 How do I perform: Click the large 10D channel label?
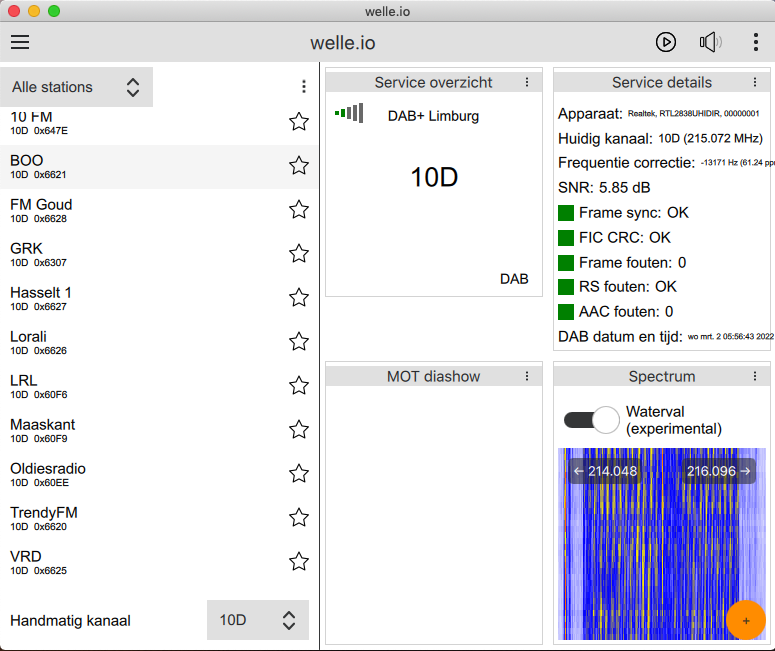tap(434, 177)
